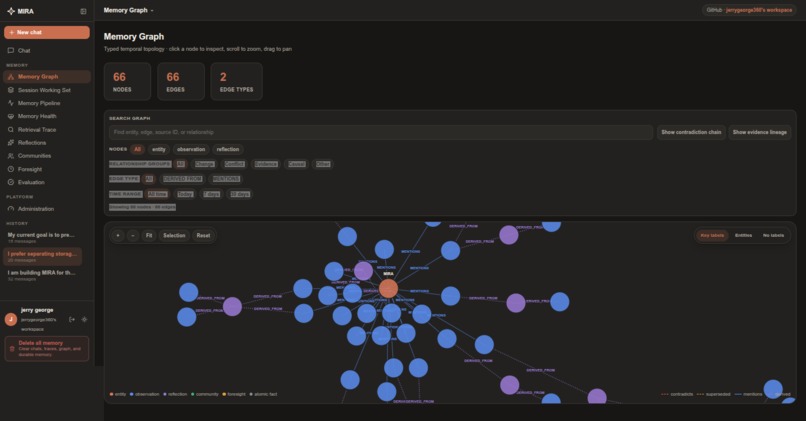Zoom out the graph with minus button
Screen dimensions: 806x421
(x=133, y=235)
